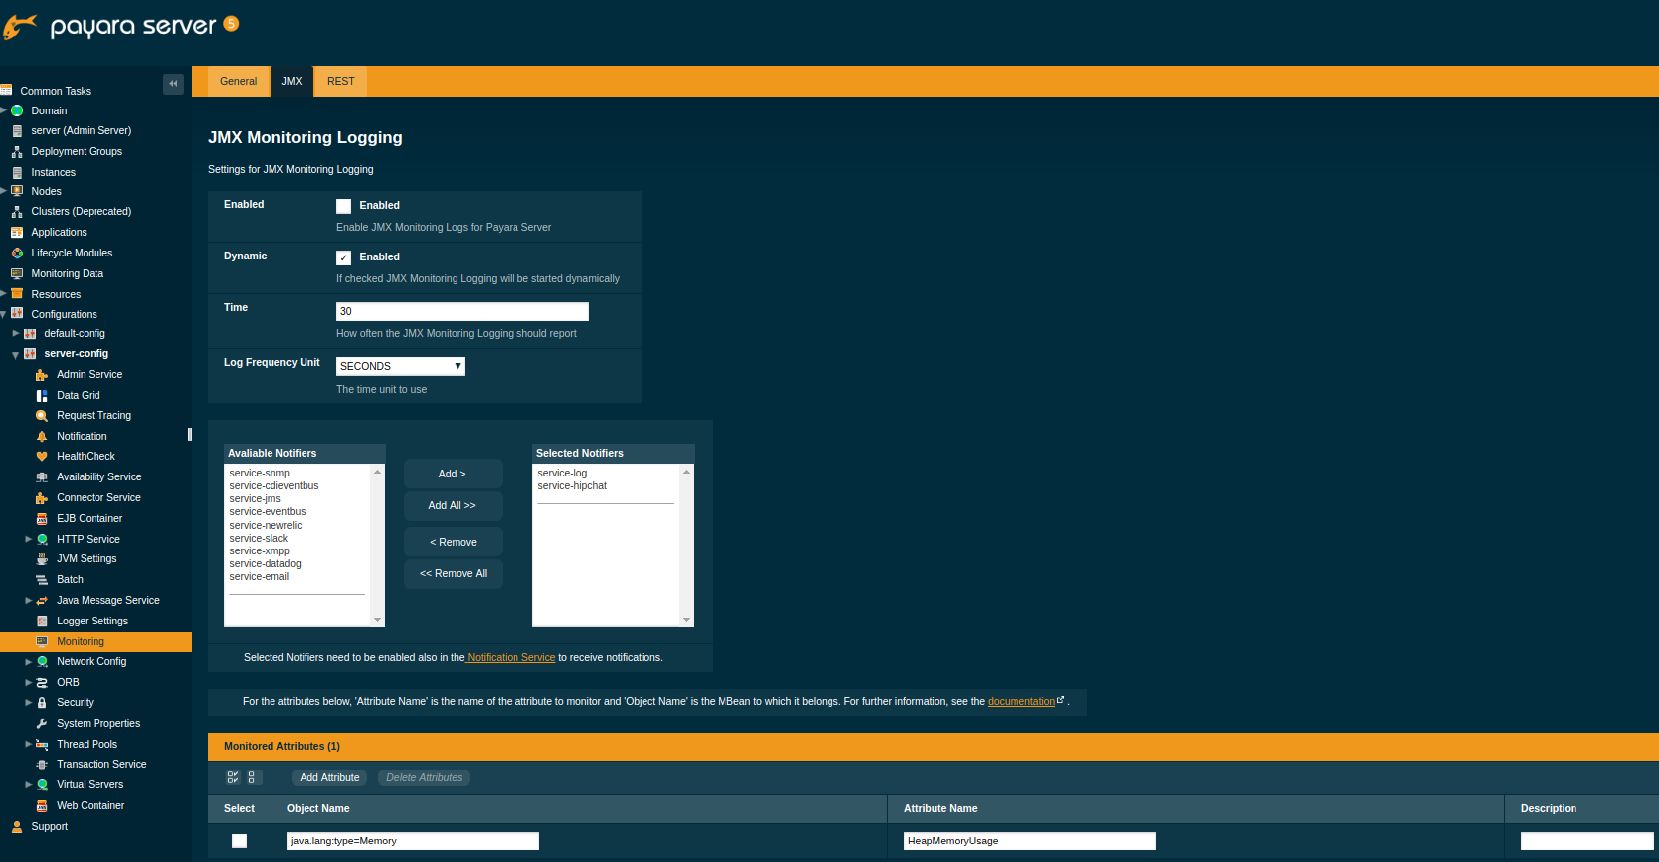
Task: Click the Time input field
Action: coord(462,312)
